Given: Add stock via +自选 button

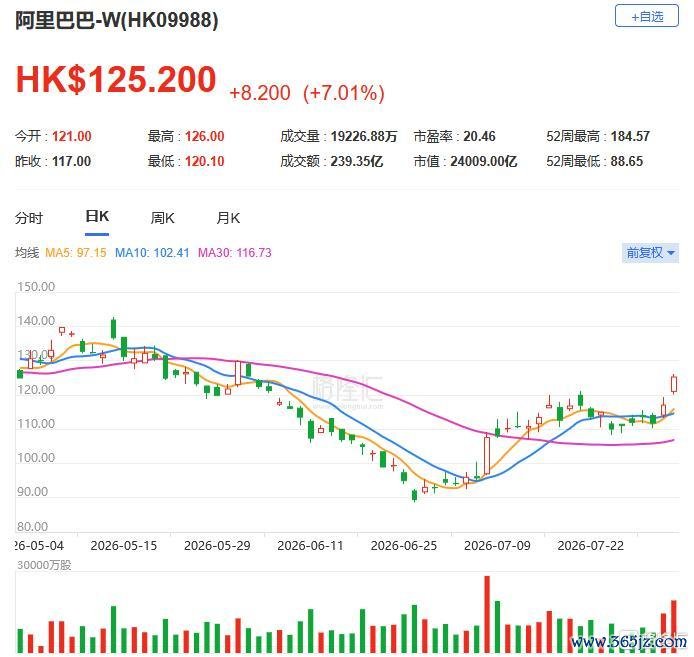Looking at the screenshot, I should 647,16.
